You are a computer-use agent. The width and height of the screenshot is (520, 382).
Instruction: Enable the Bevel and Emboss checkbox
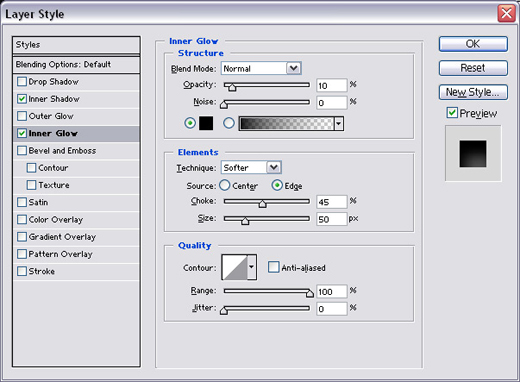(22, 151)
